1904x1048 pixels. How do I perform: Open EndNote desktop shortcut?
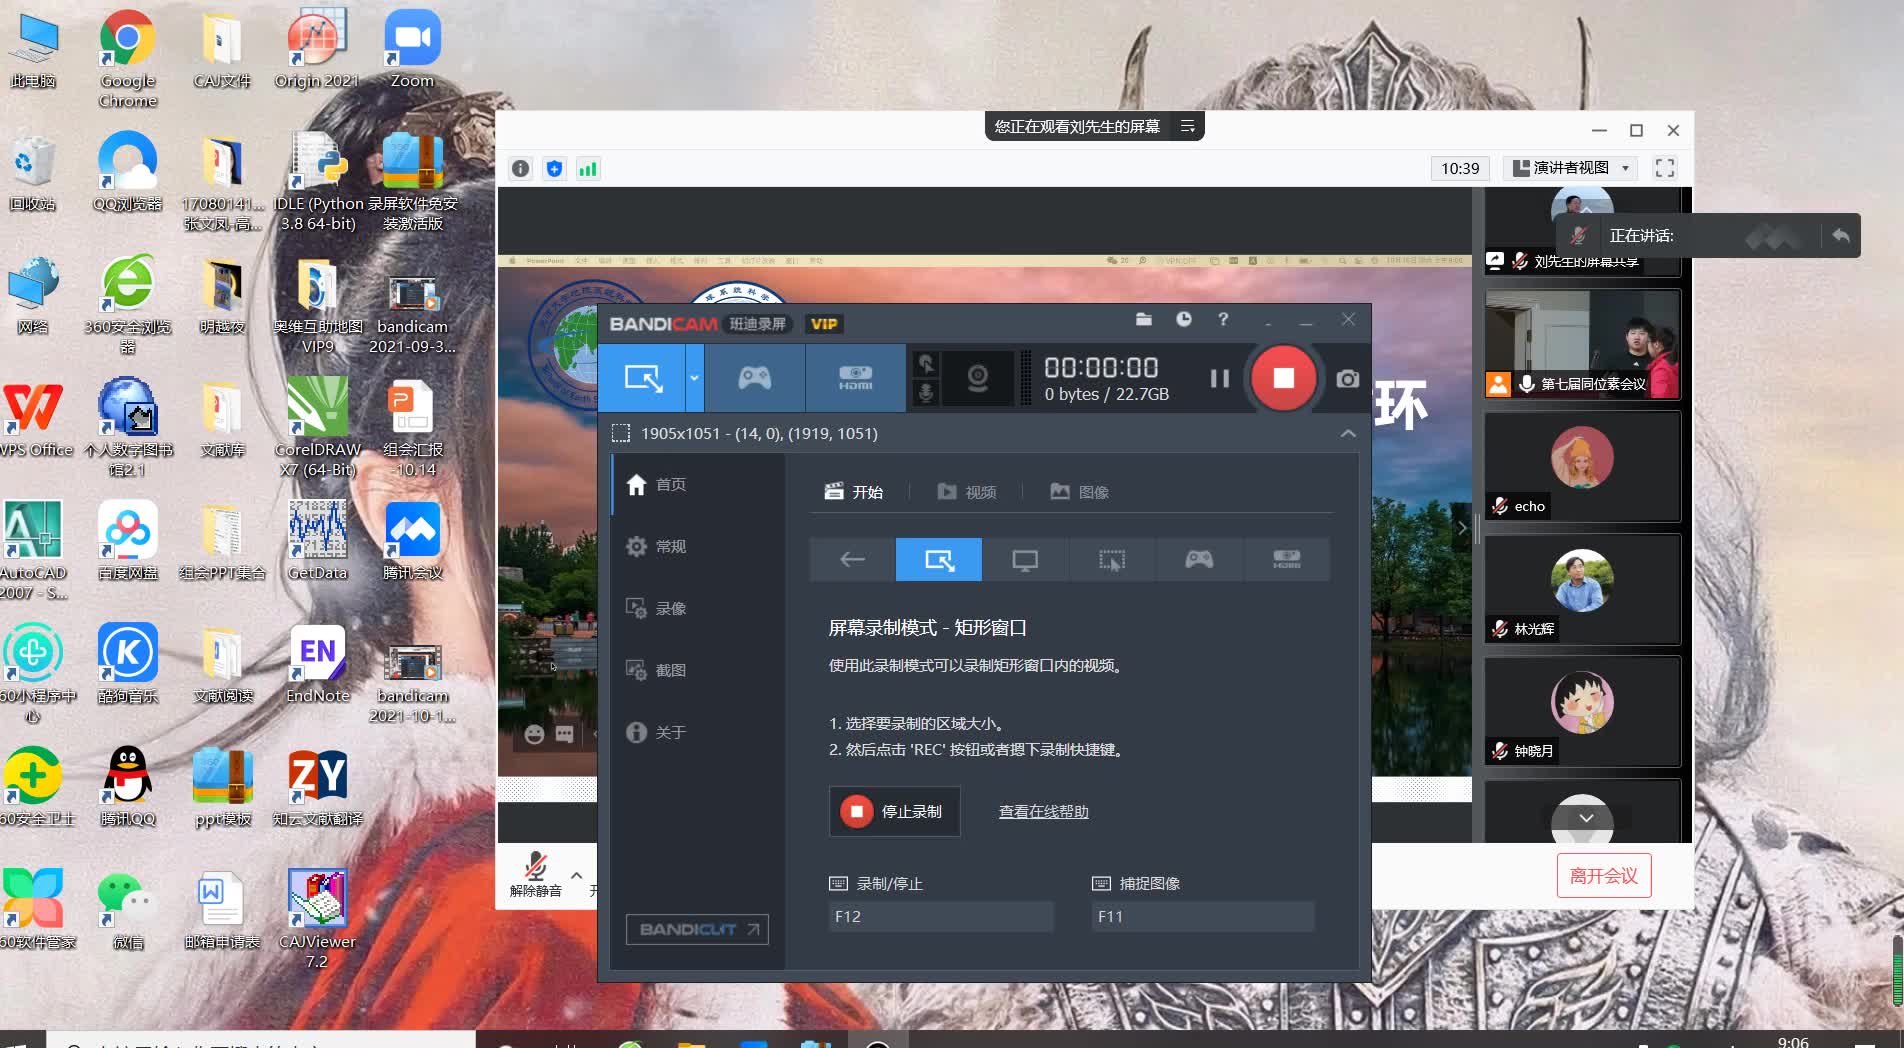point(317,664)
